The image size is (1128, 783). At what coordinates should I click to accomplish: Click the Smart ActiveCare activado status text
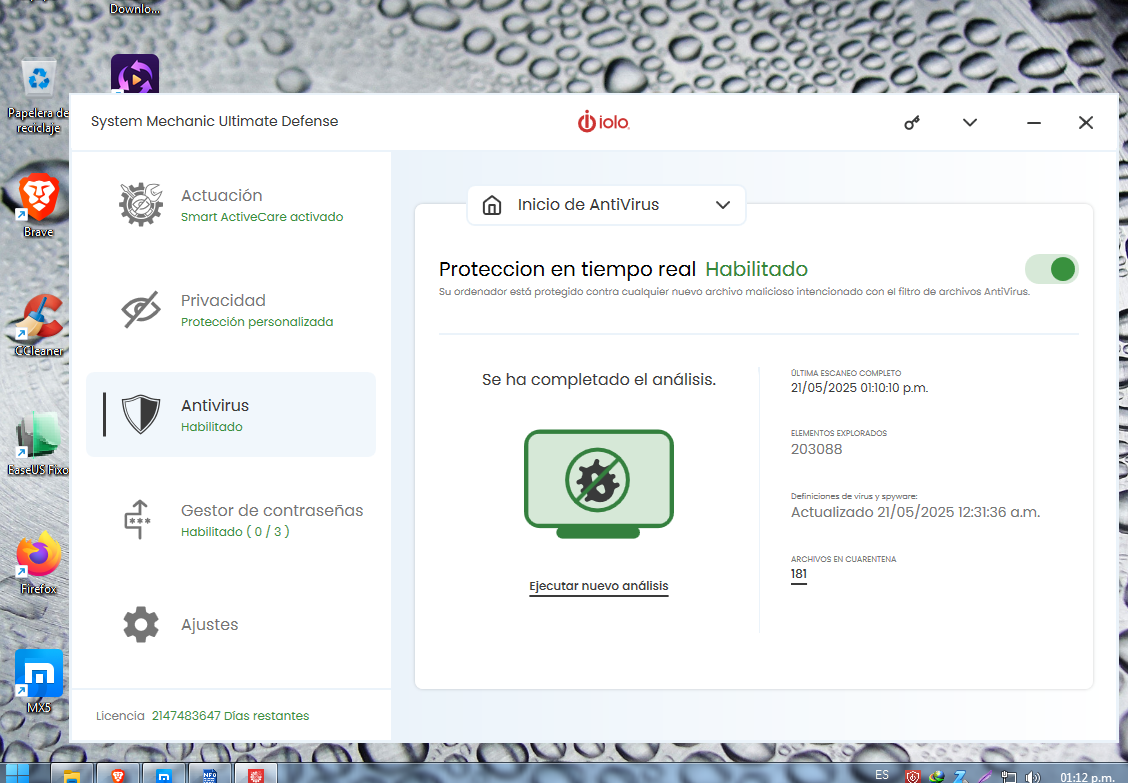(x=262, y=217)
